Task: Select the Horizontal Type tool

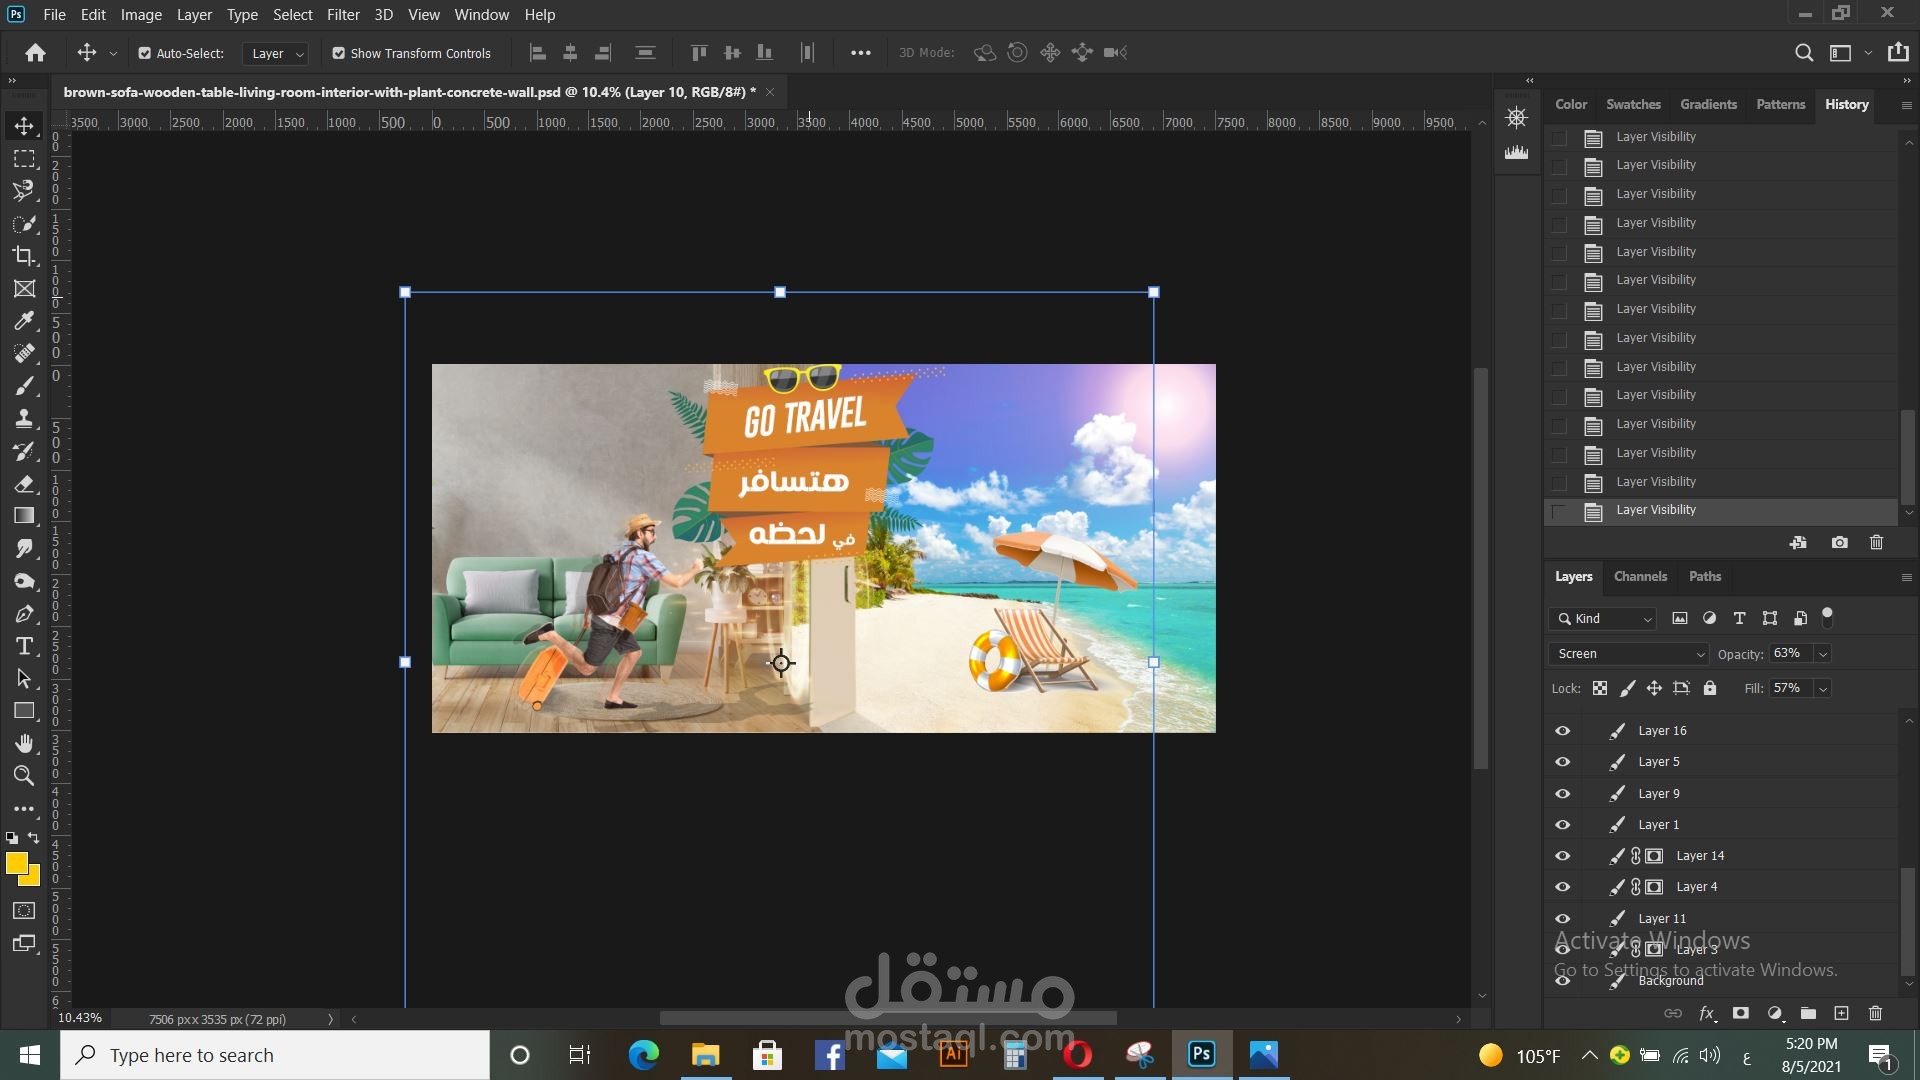Action: 24,646
